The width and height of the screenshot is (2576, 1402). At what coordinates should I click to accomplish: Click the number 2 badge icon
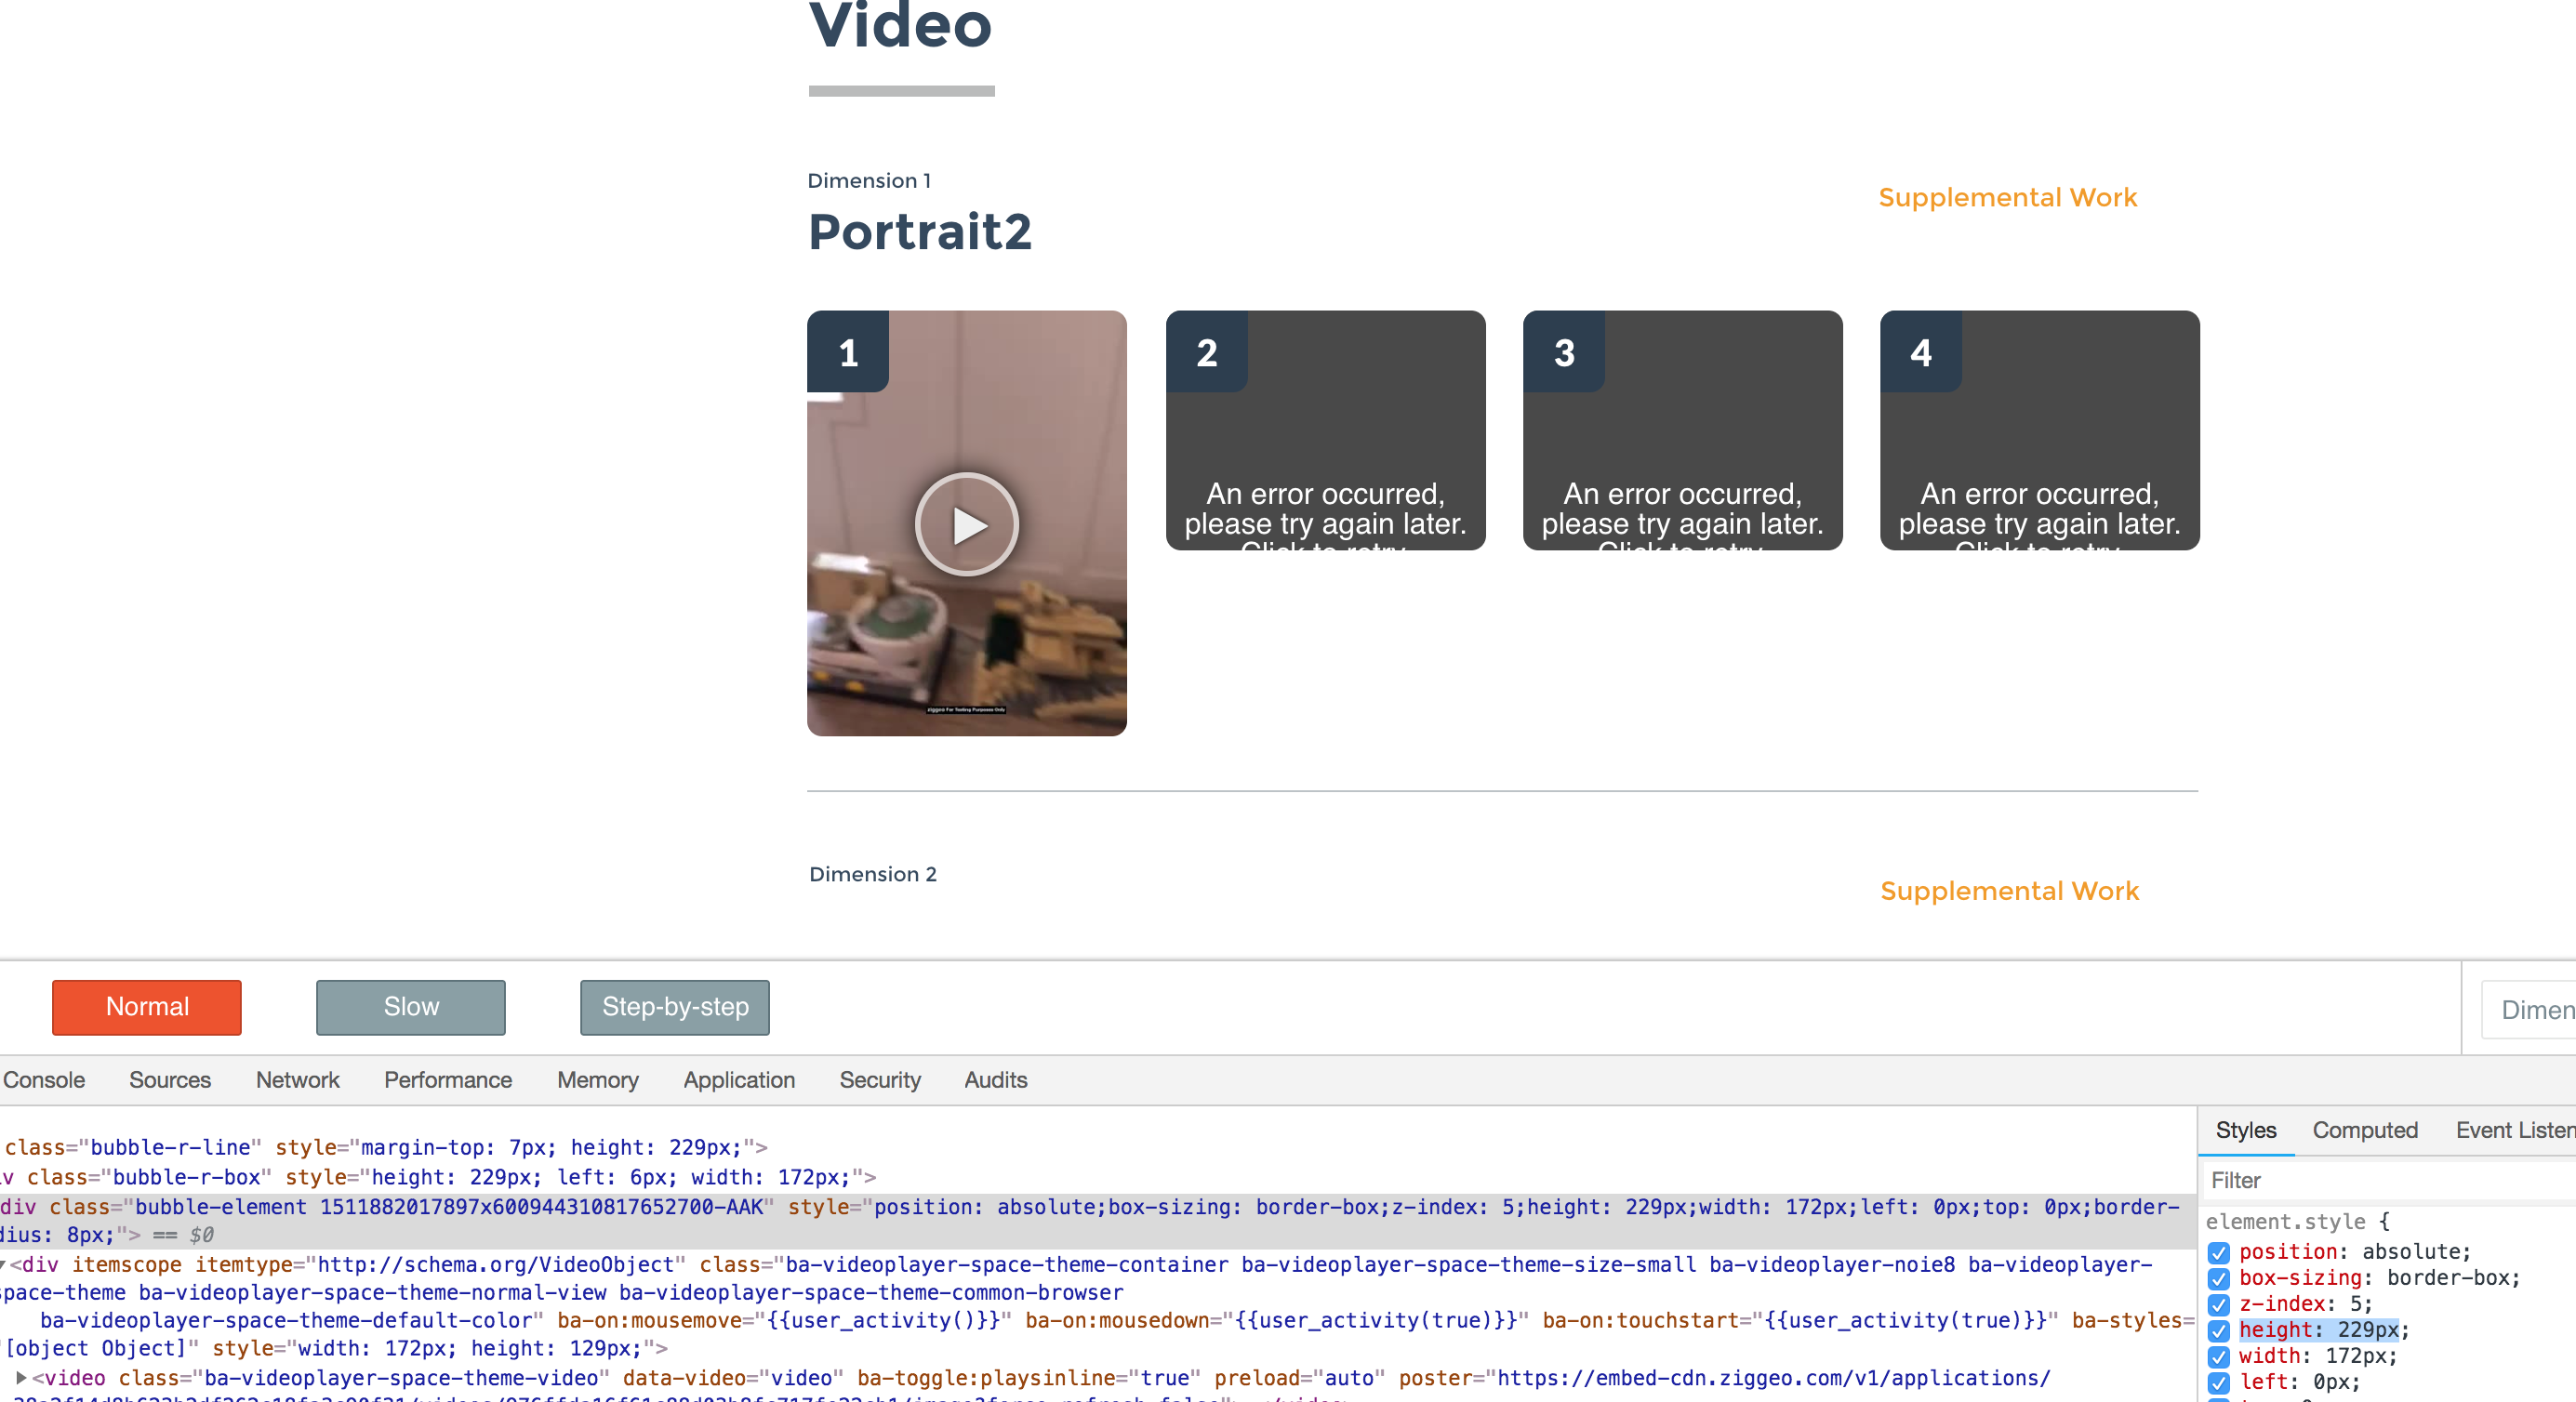(x=1206, y=352)
